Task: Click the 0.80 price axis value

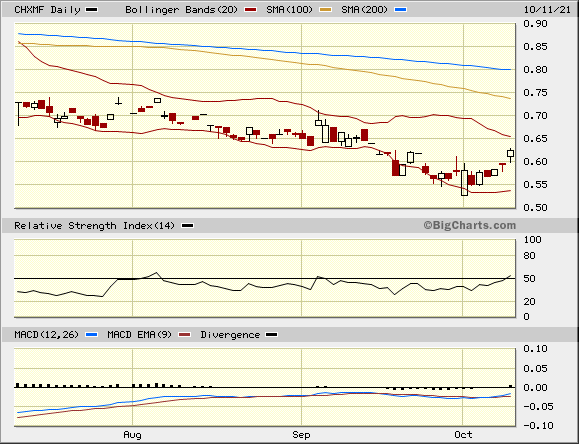Action: click(x=535, y=69)
